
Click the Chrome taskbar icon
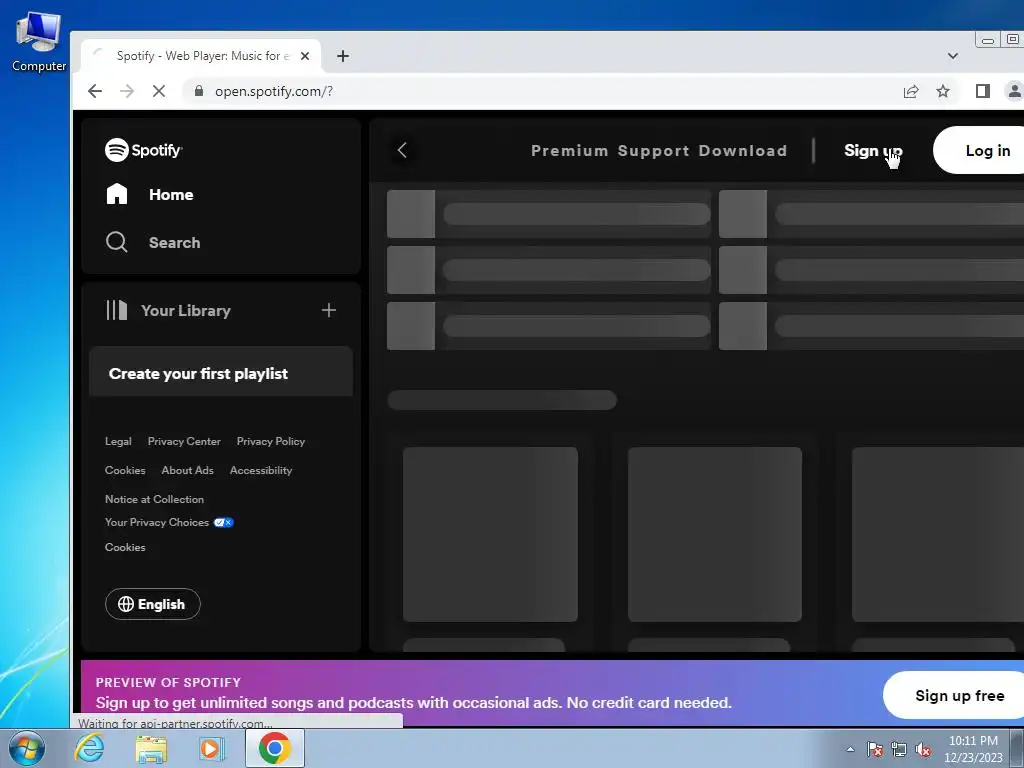coord(274,748)
